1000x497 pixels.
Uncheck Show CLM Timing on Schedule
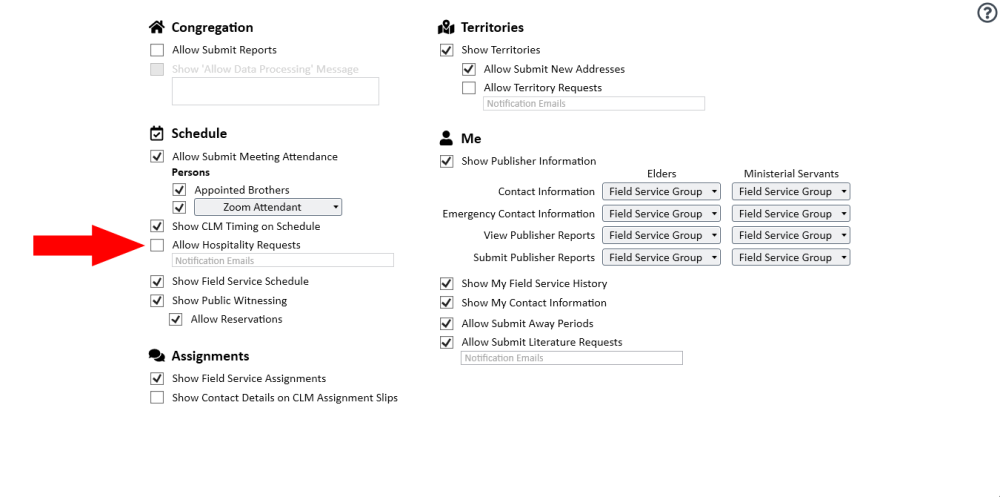[157, 227]
